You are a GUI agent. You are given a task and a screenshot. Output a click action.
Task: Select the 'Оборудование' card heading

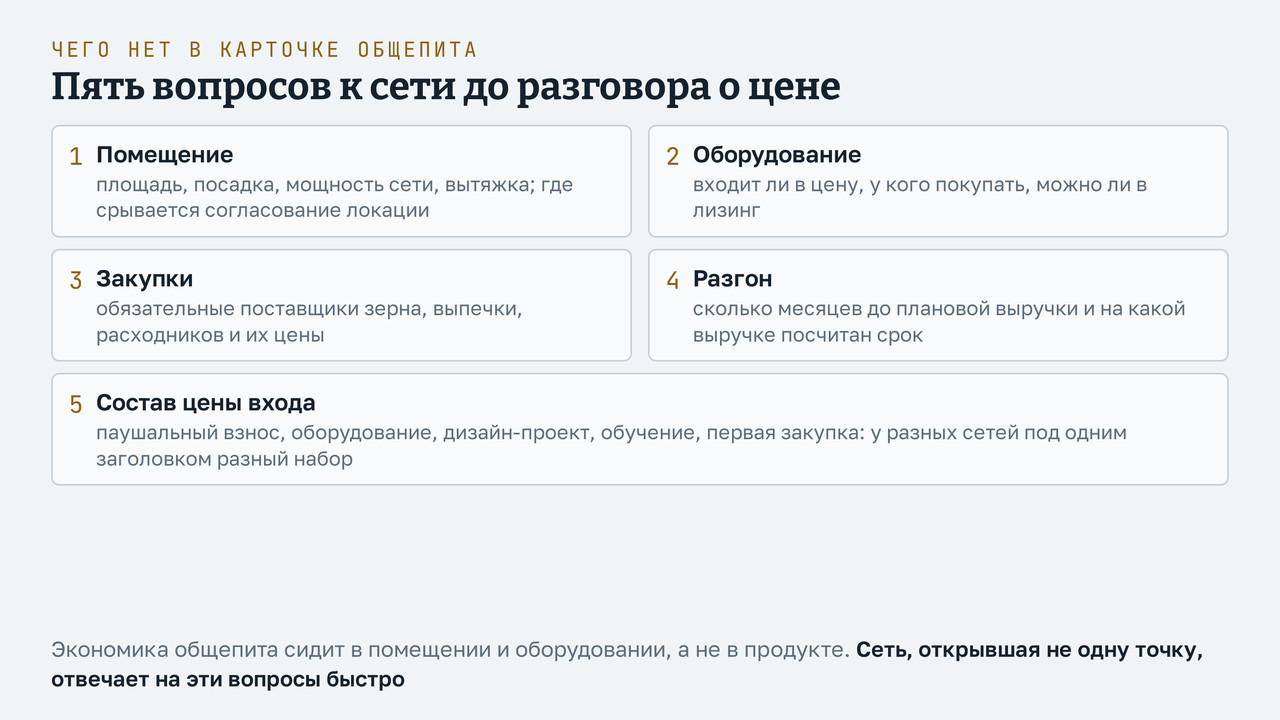tap(777, 155)
